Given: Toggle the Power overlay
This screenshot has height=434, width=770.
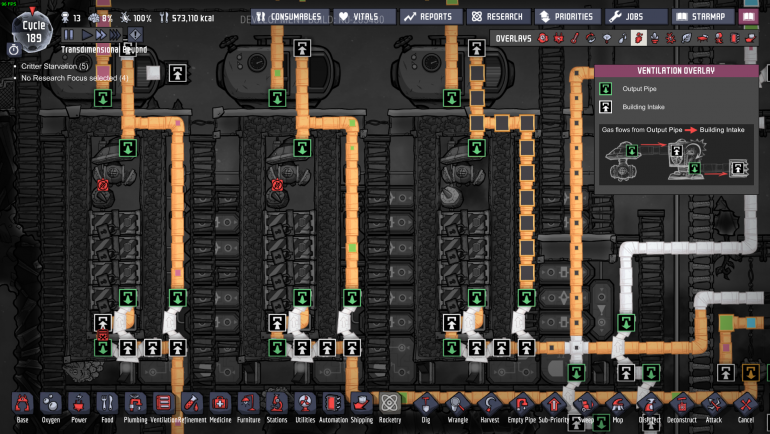Looking at the screenshot, I should coord(559,38).
